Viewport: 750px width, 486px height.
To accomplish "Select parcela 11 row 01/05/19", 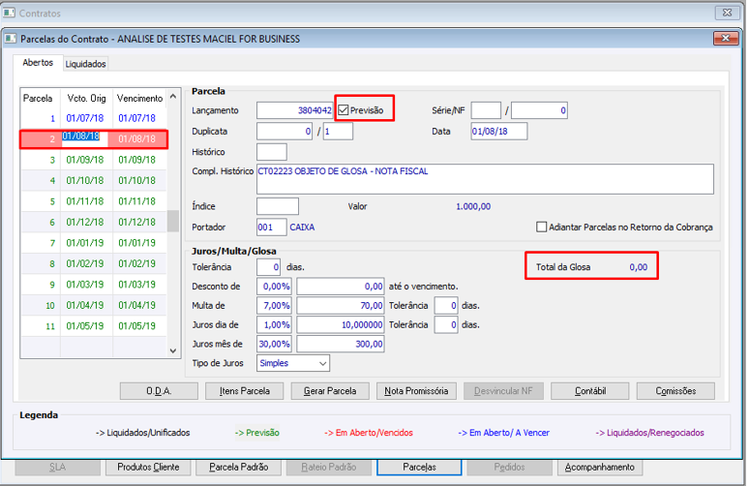I will (94, 326).
